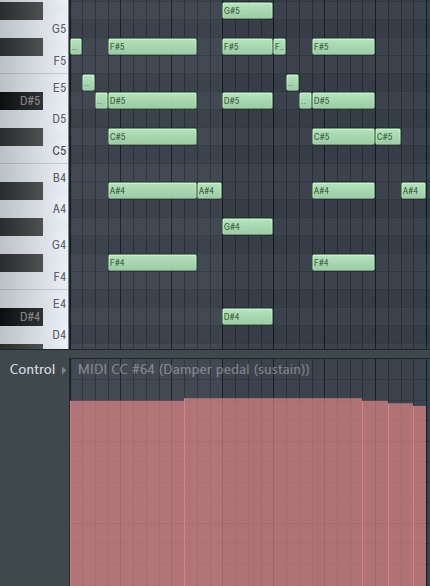This screenshot has height=586, width=430.
Task: Select the D#4 note in piano roll
Action: click(247, 317)
